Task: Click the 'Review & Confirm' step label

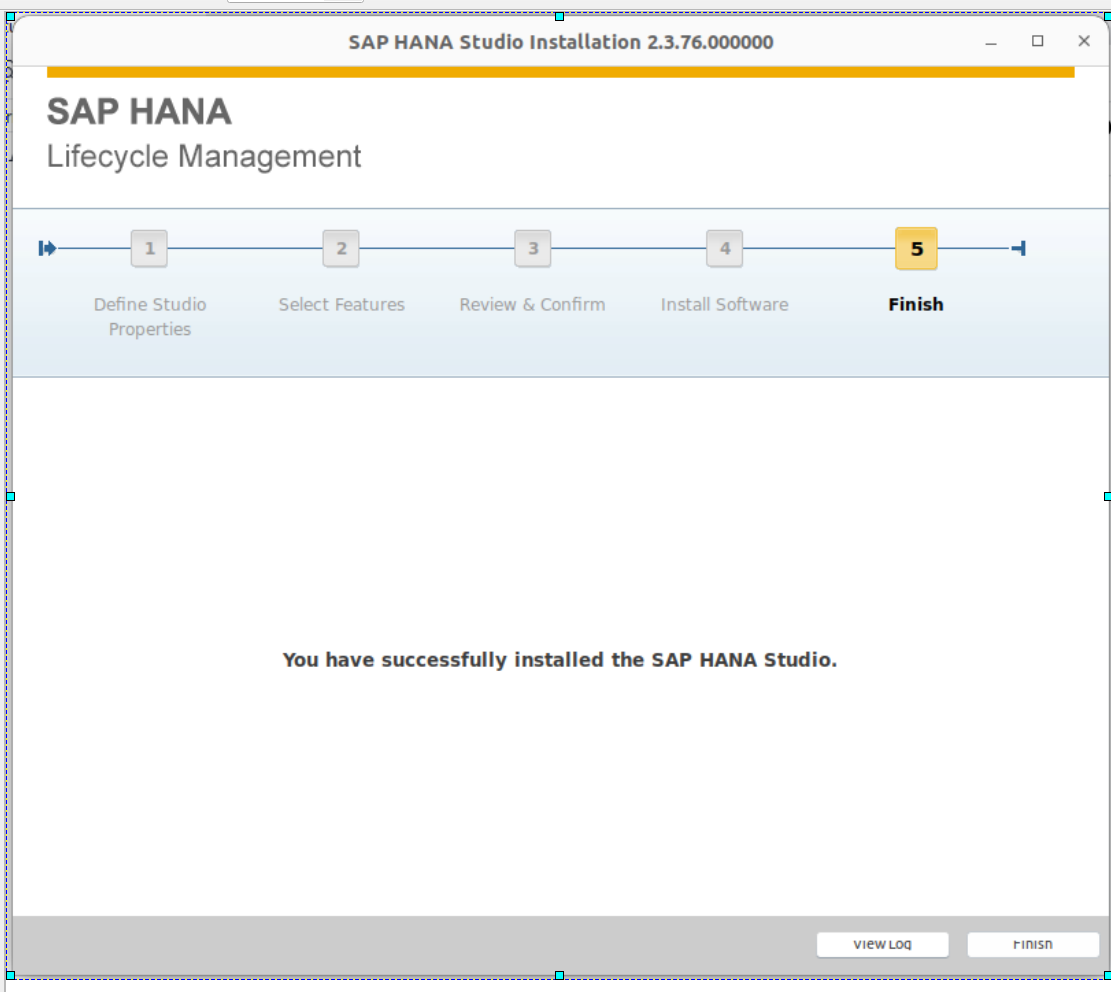Action: pyautogui.click(x=532, y=305)
